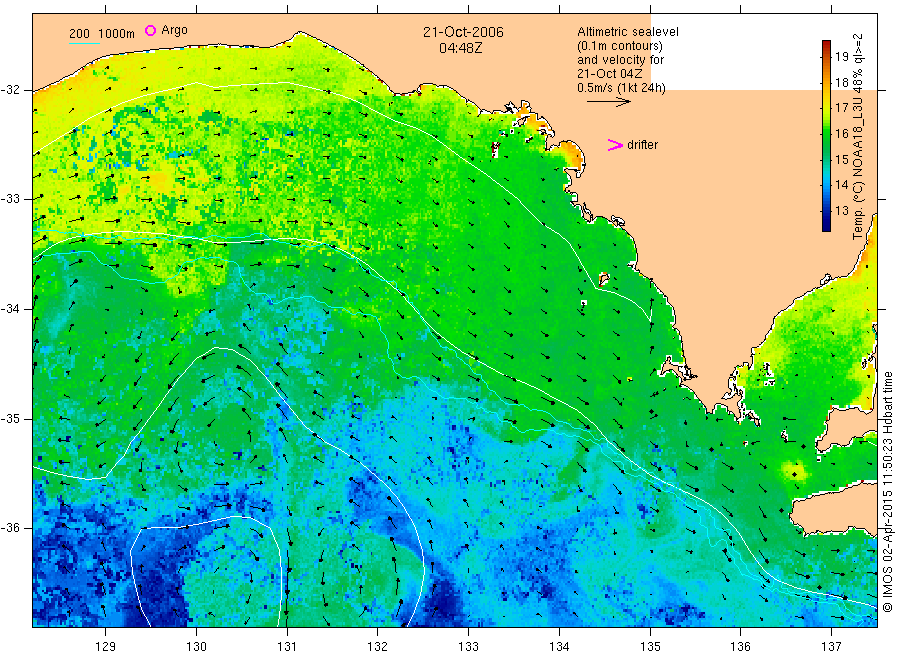Image resolution: width=900 pixels, height=660 pixels.
Task: Click the colorbar value 16
Action: tap(841, 133)
